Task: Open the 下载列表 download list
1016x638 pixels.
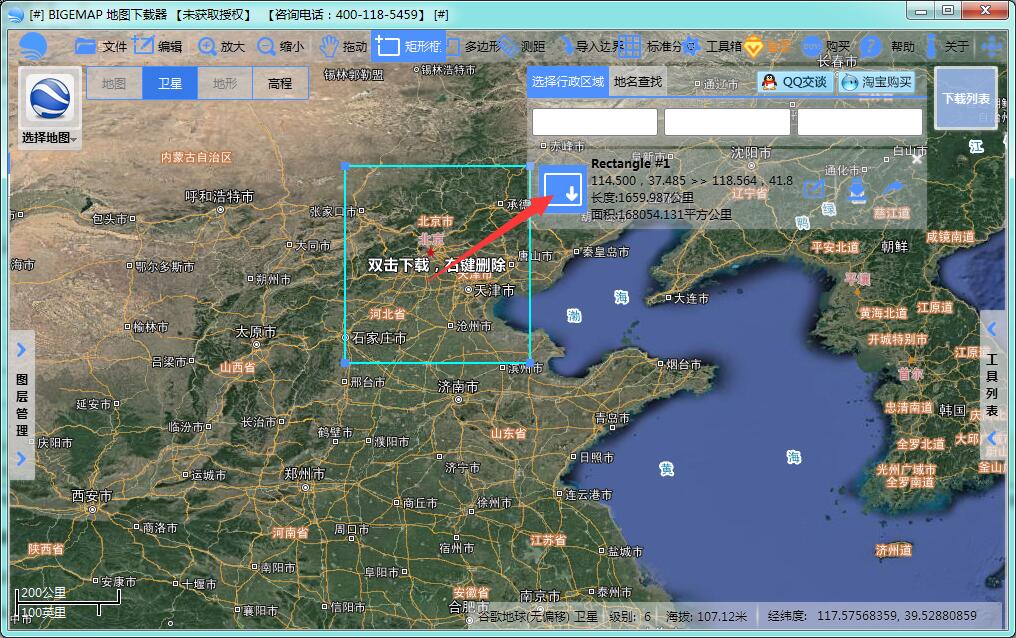Action: (965, 98)
